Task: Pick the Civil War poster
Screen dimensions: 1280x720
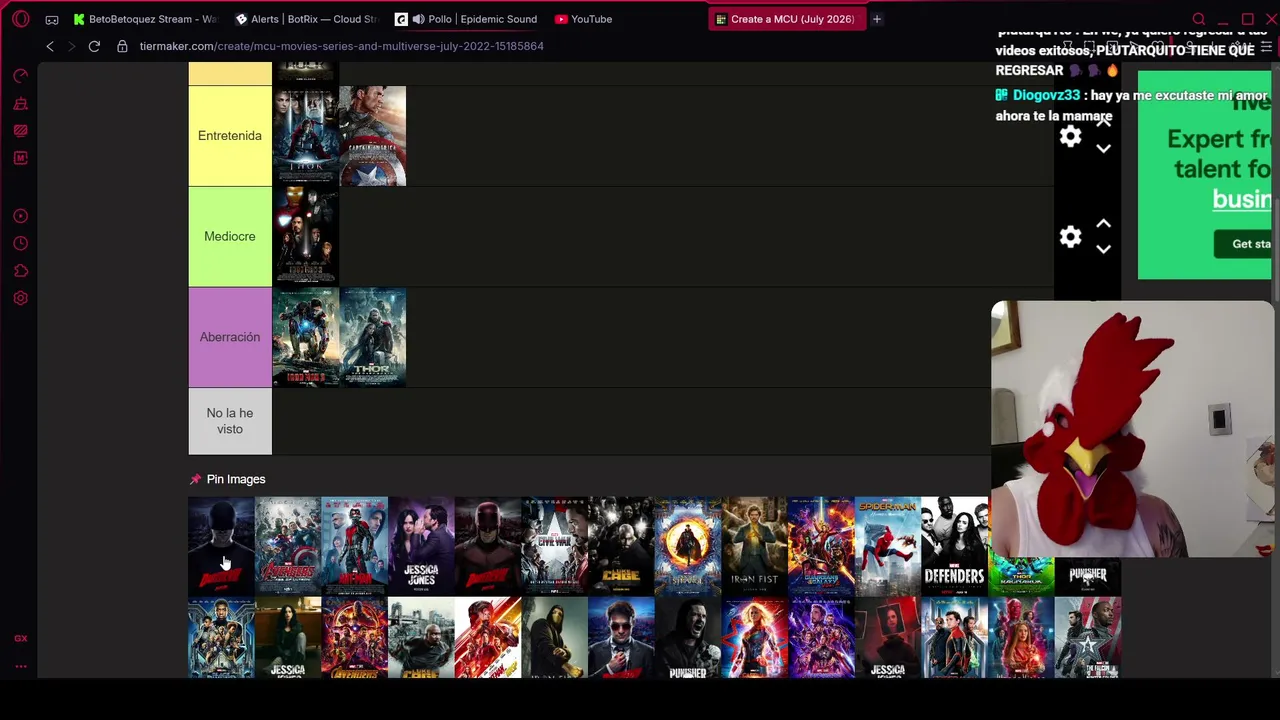Action: click(x=555, y=546)
